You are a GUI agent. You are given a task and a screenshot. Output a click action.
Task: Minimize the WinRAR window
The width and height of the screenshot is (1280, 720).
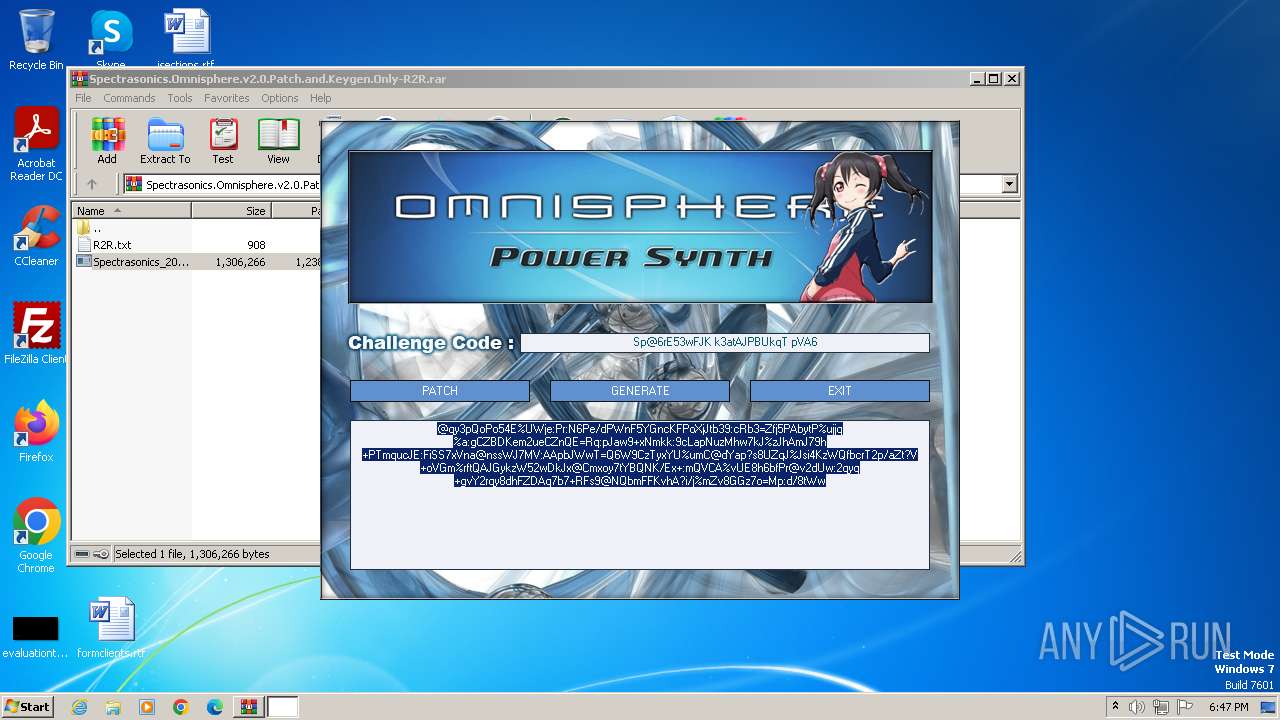[x=975, y=79]
